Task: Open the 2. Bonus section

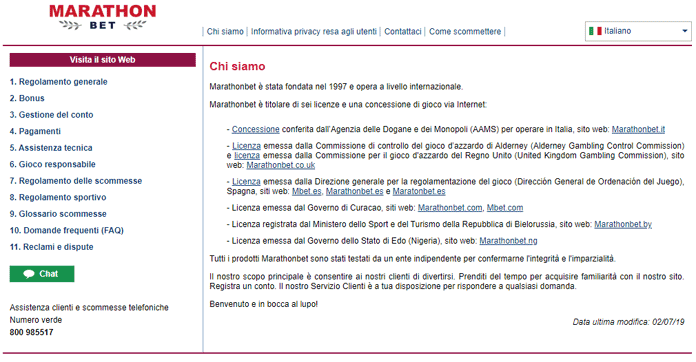Action: [x=27, y=98]
